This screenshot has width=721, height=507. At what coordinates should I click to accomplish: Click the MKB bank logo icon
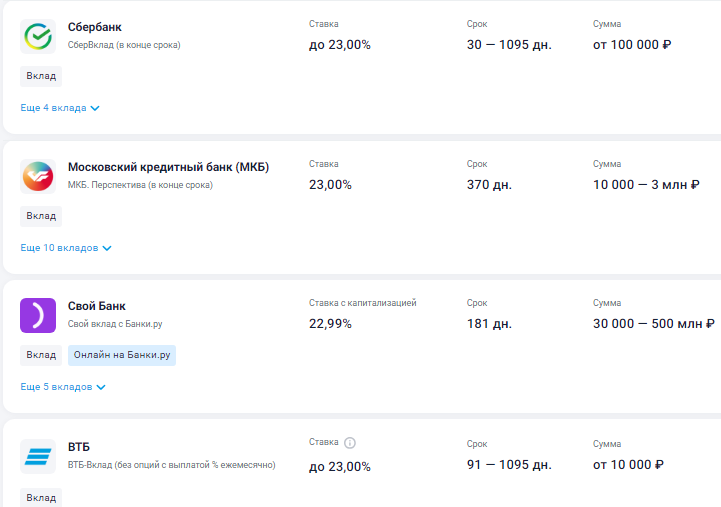coord(37,176)
